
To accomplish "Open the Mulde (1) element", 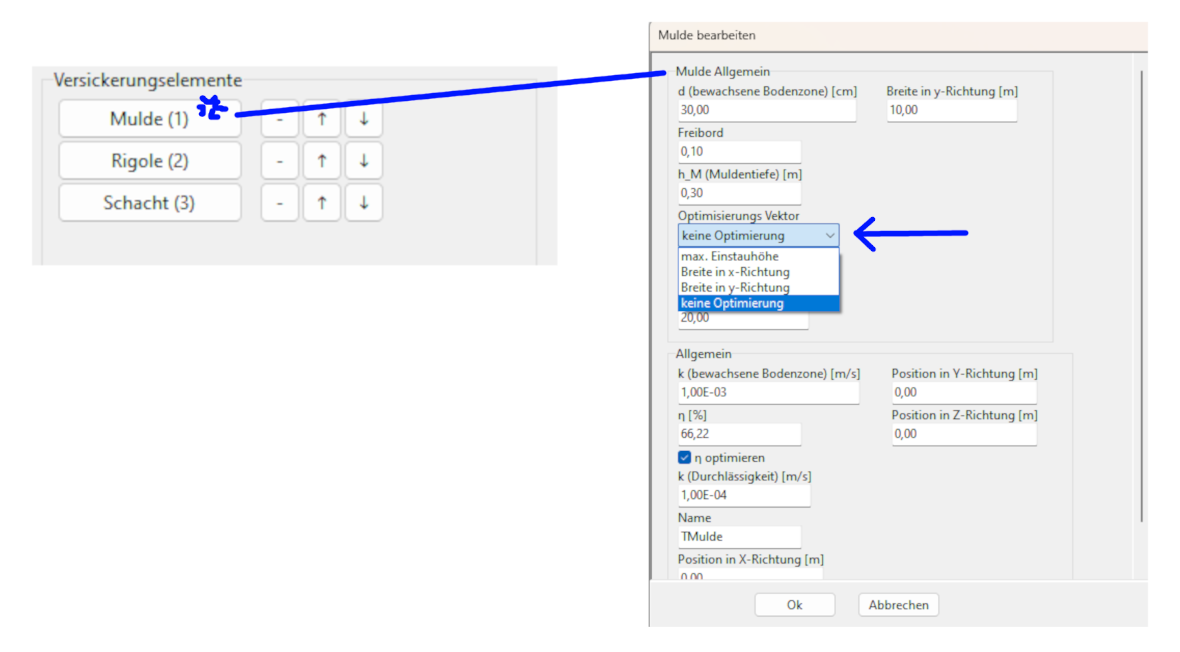I will pyautogui.click(x=149, y=119).
